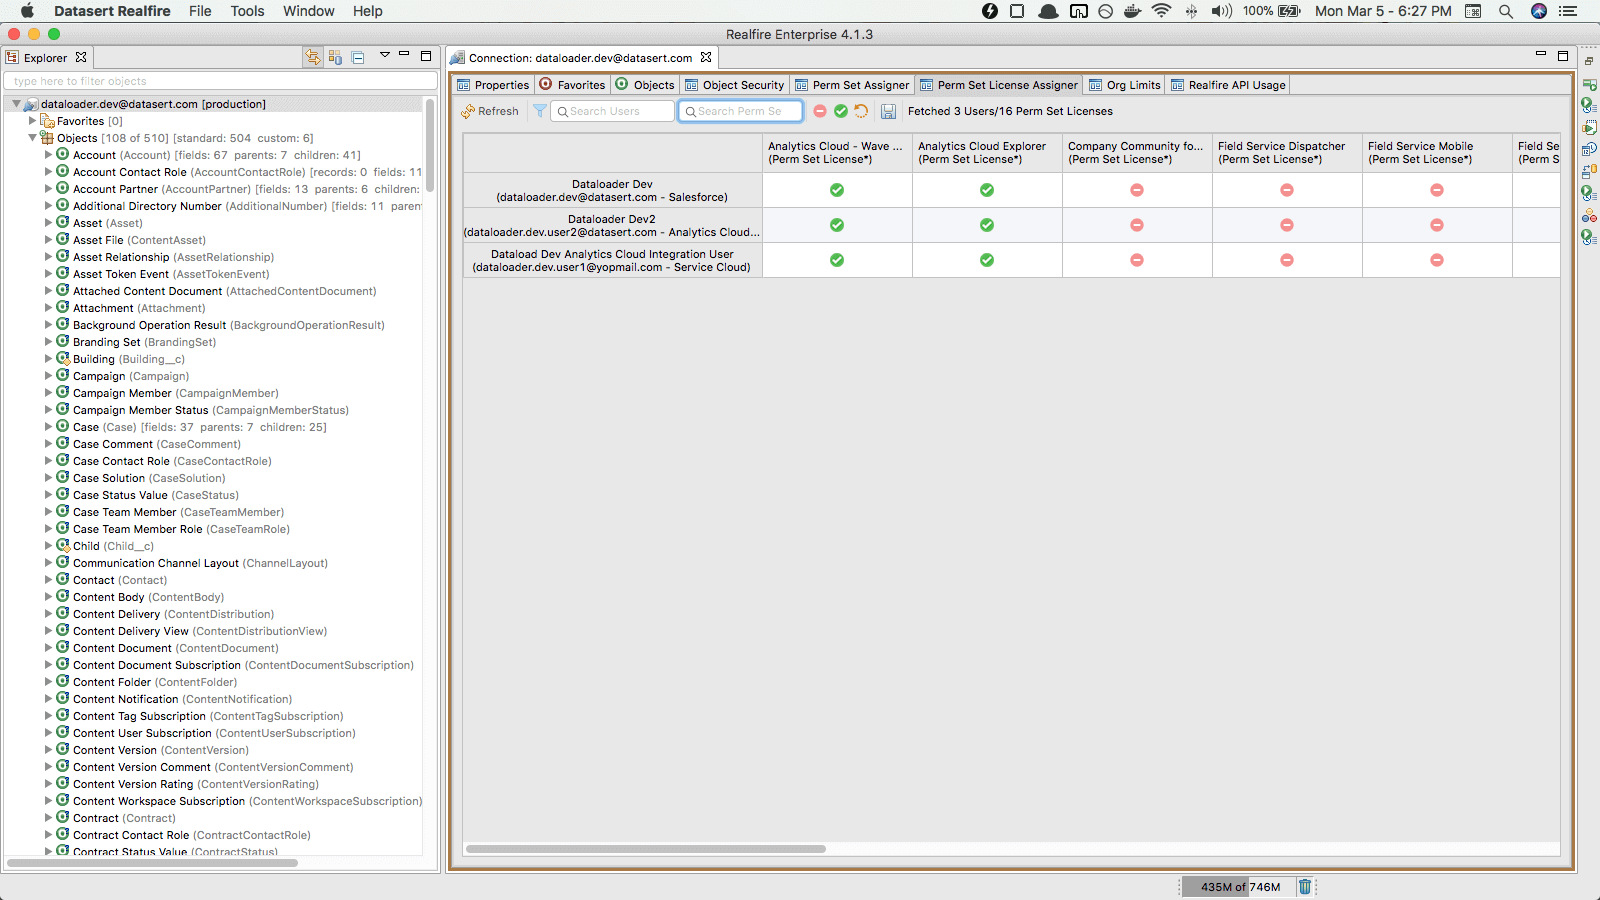Open the Perm Set Assigner tab

[x=852, y=85]
